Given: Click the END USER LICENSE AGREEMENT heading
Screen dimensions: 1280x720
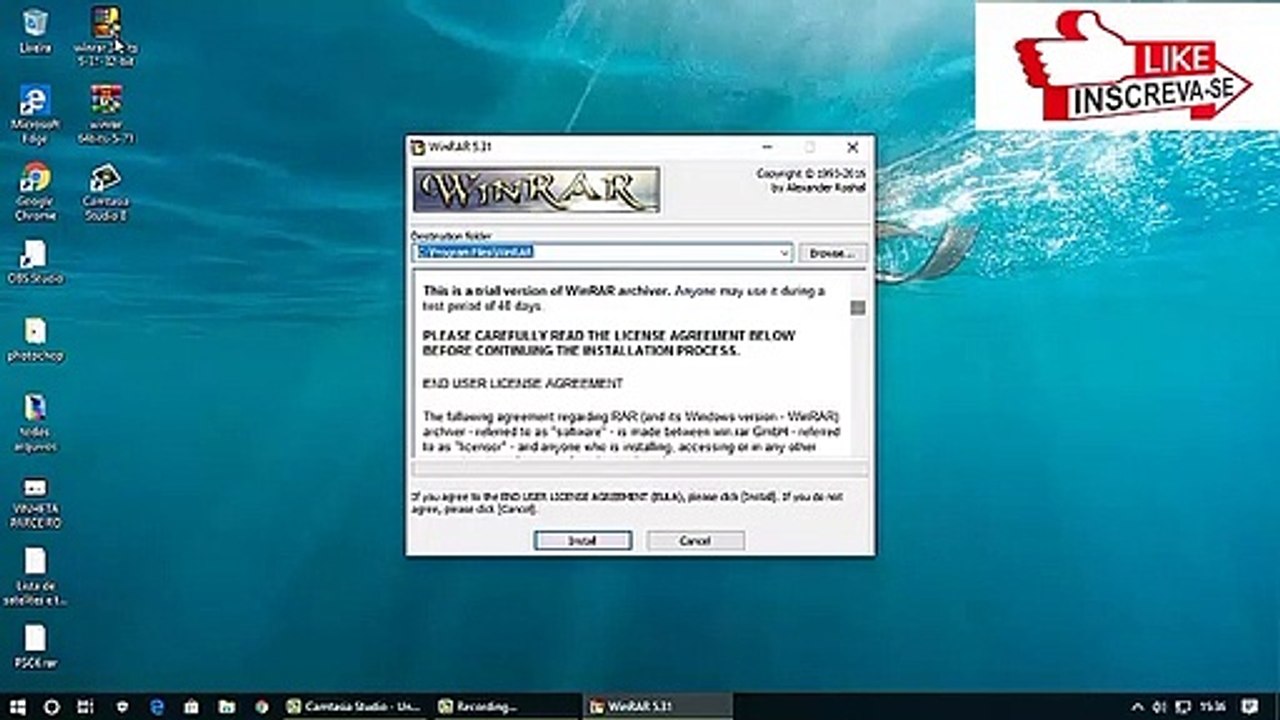Looking at the screenshot, I should tap(523, 383).
